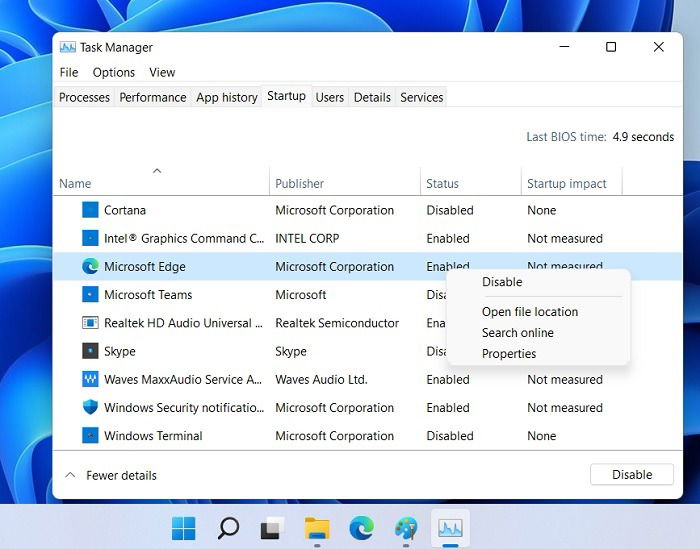Switch to the Users tab
Image resolution: width=700 pixels, height=549 pixels.
tap(329, 97)
